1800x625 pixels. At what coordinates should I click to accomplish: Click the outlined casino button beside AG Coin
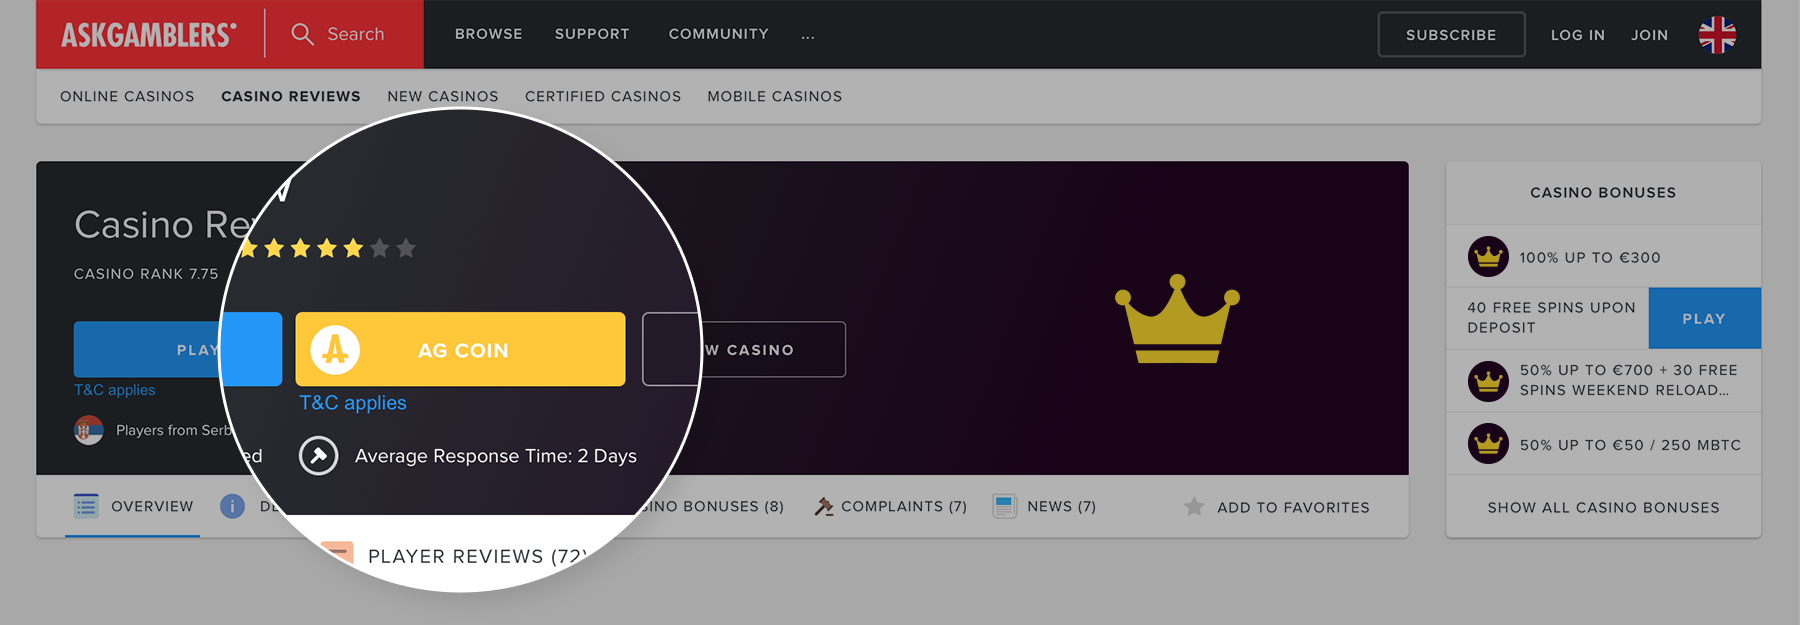744,349
